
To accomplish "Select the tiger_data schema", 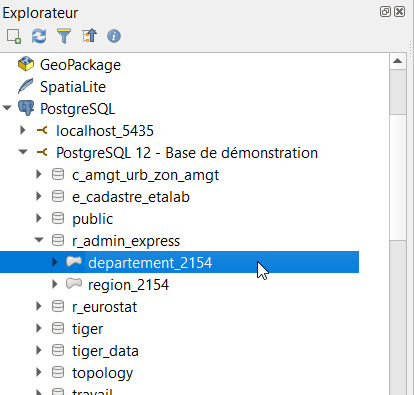I will point(105,351).
